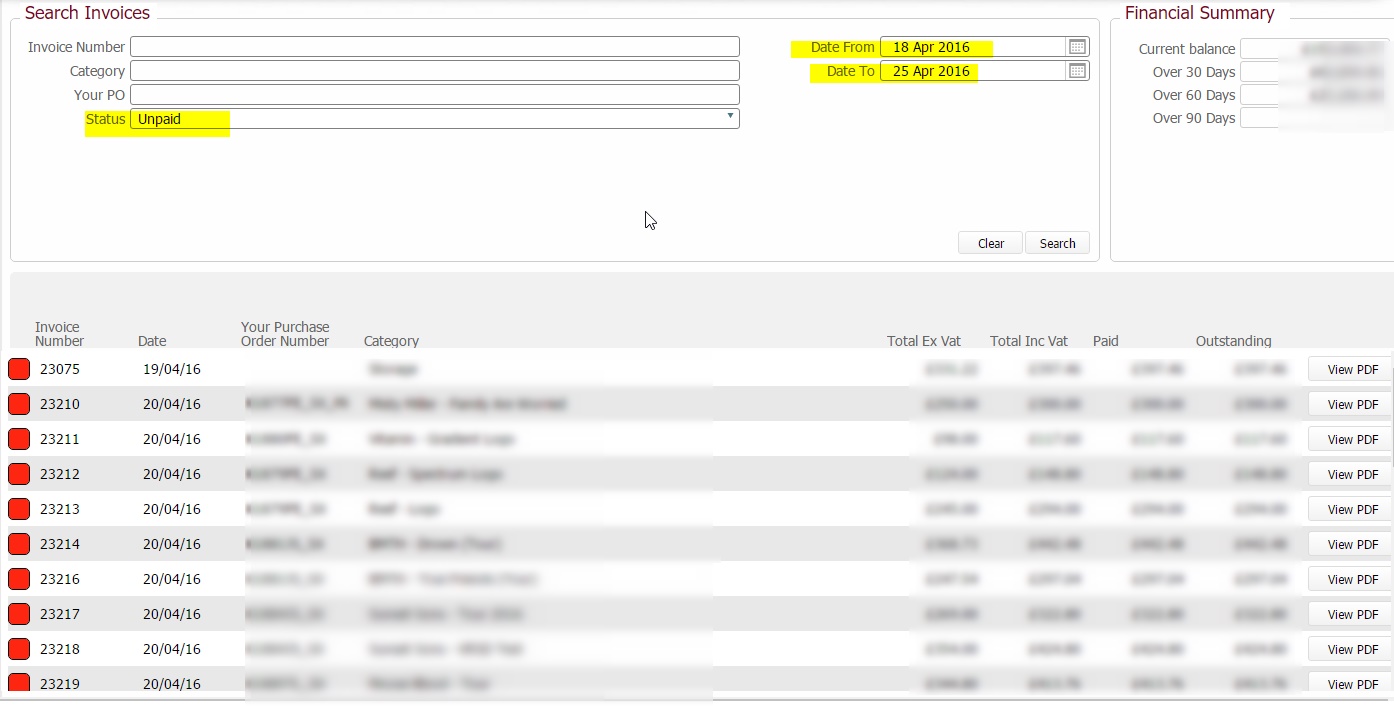This screenshot has height=726, width=1394.
Task: Clear the invoice search filters
Action: click(x=990, y=243)
